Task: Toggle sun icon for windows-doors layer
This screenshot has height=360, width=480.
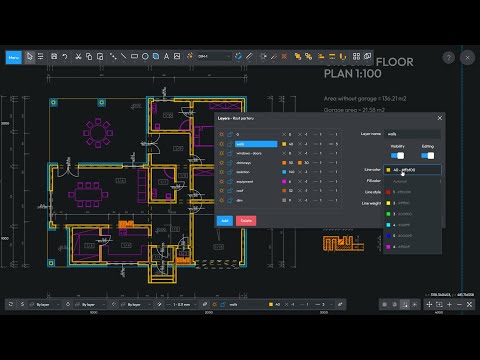Action: point(221,153)
